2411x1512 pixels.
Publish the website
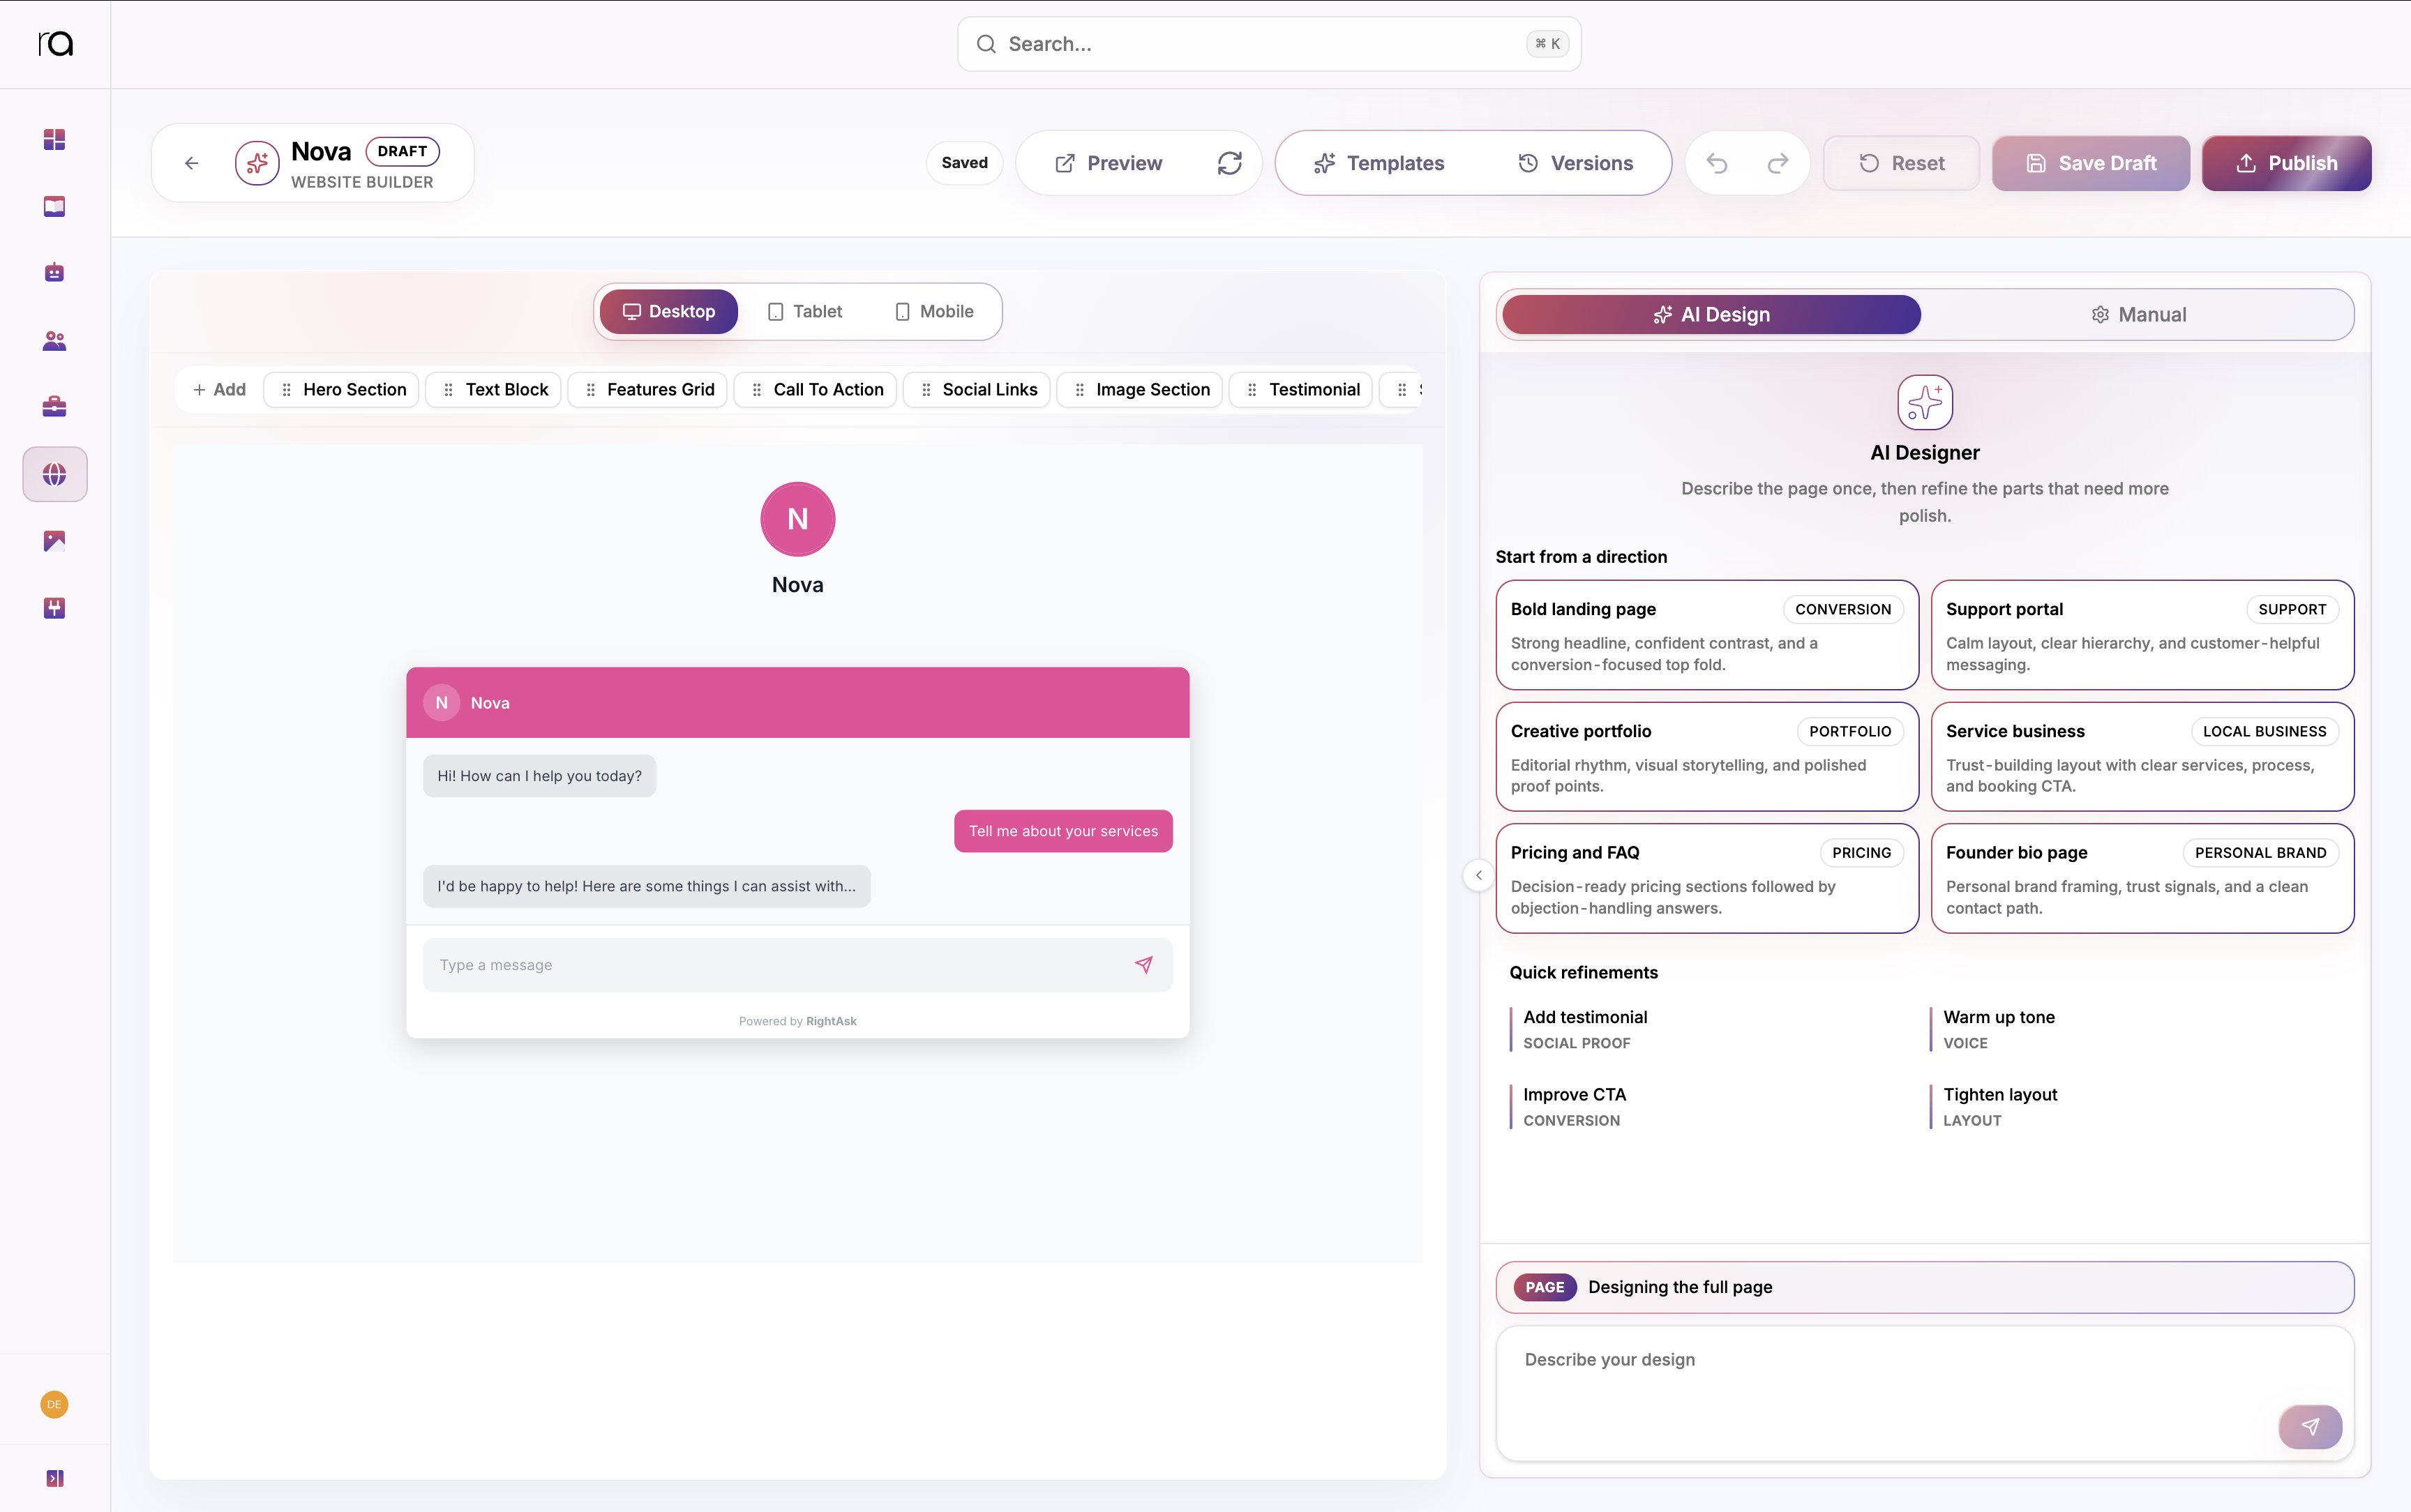[2286, 163]
